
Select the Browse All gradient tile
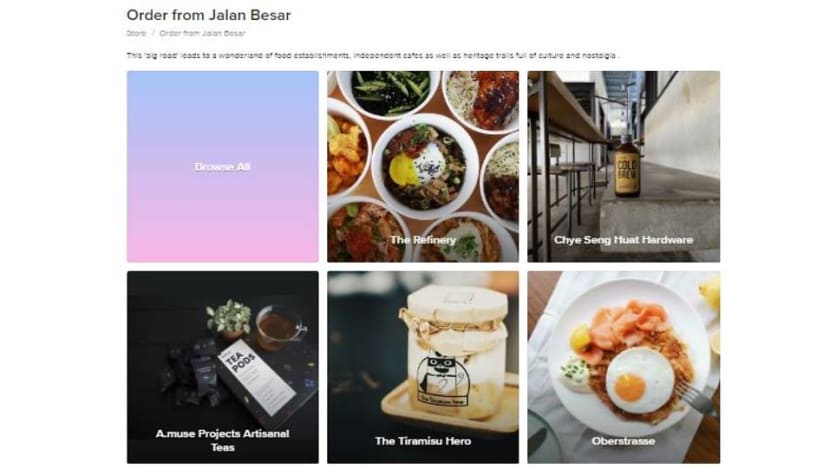[x=223, y=167]
